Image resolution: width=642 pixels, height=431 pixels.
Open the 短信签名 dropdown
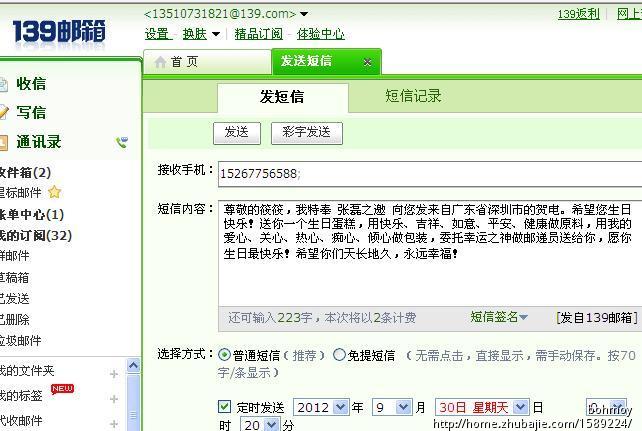coord(499,317)
